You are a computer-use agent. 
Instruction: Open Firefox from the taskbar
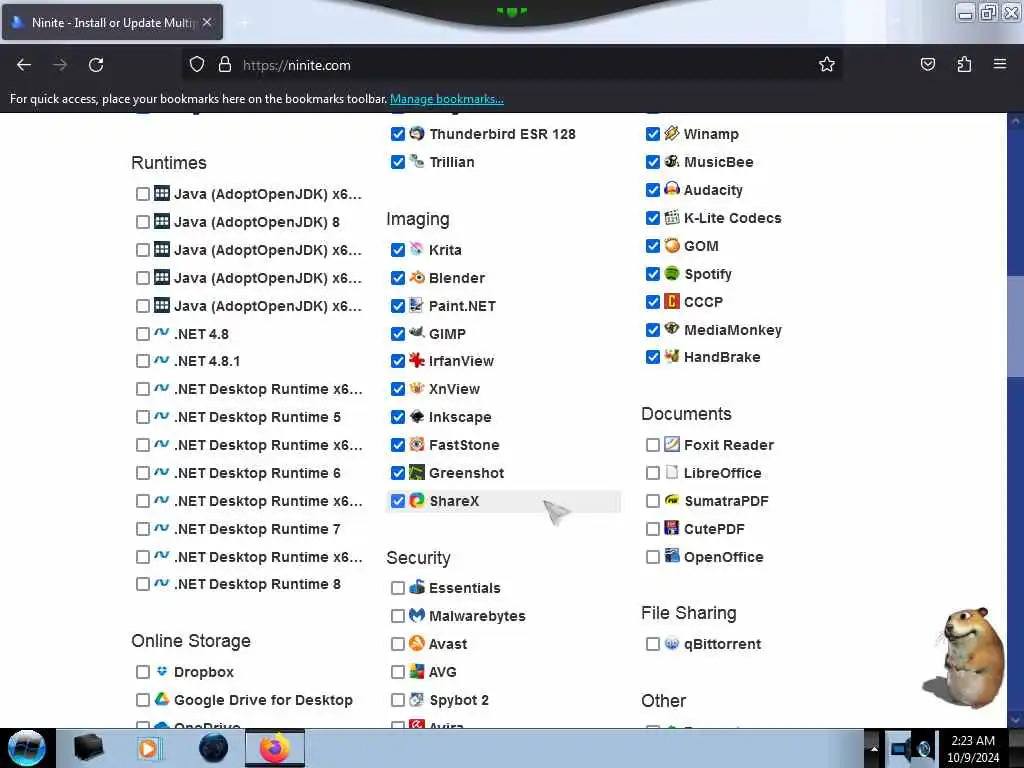pyautogui.click(x=275, y=748)
